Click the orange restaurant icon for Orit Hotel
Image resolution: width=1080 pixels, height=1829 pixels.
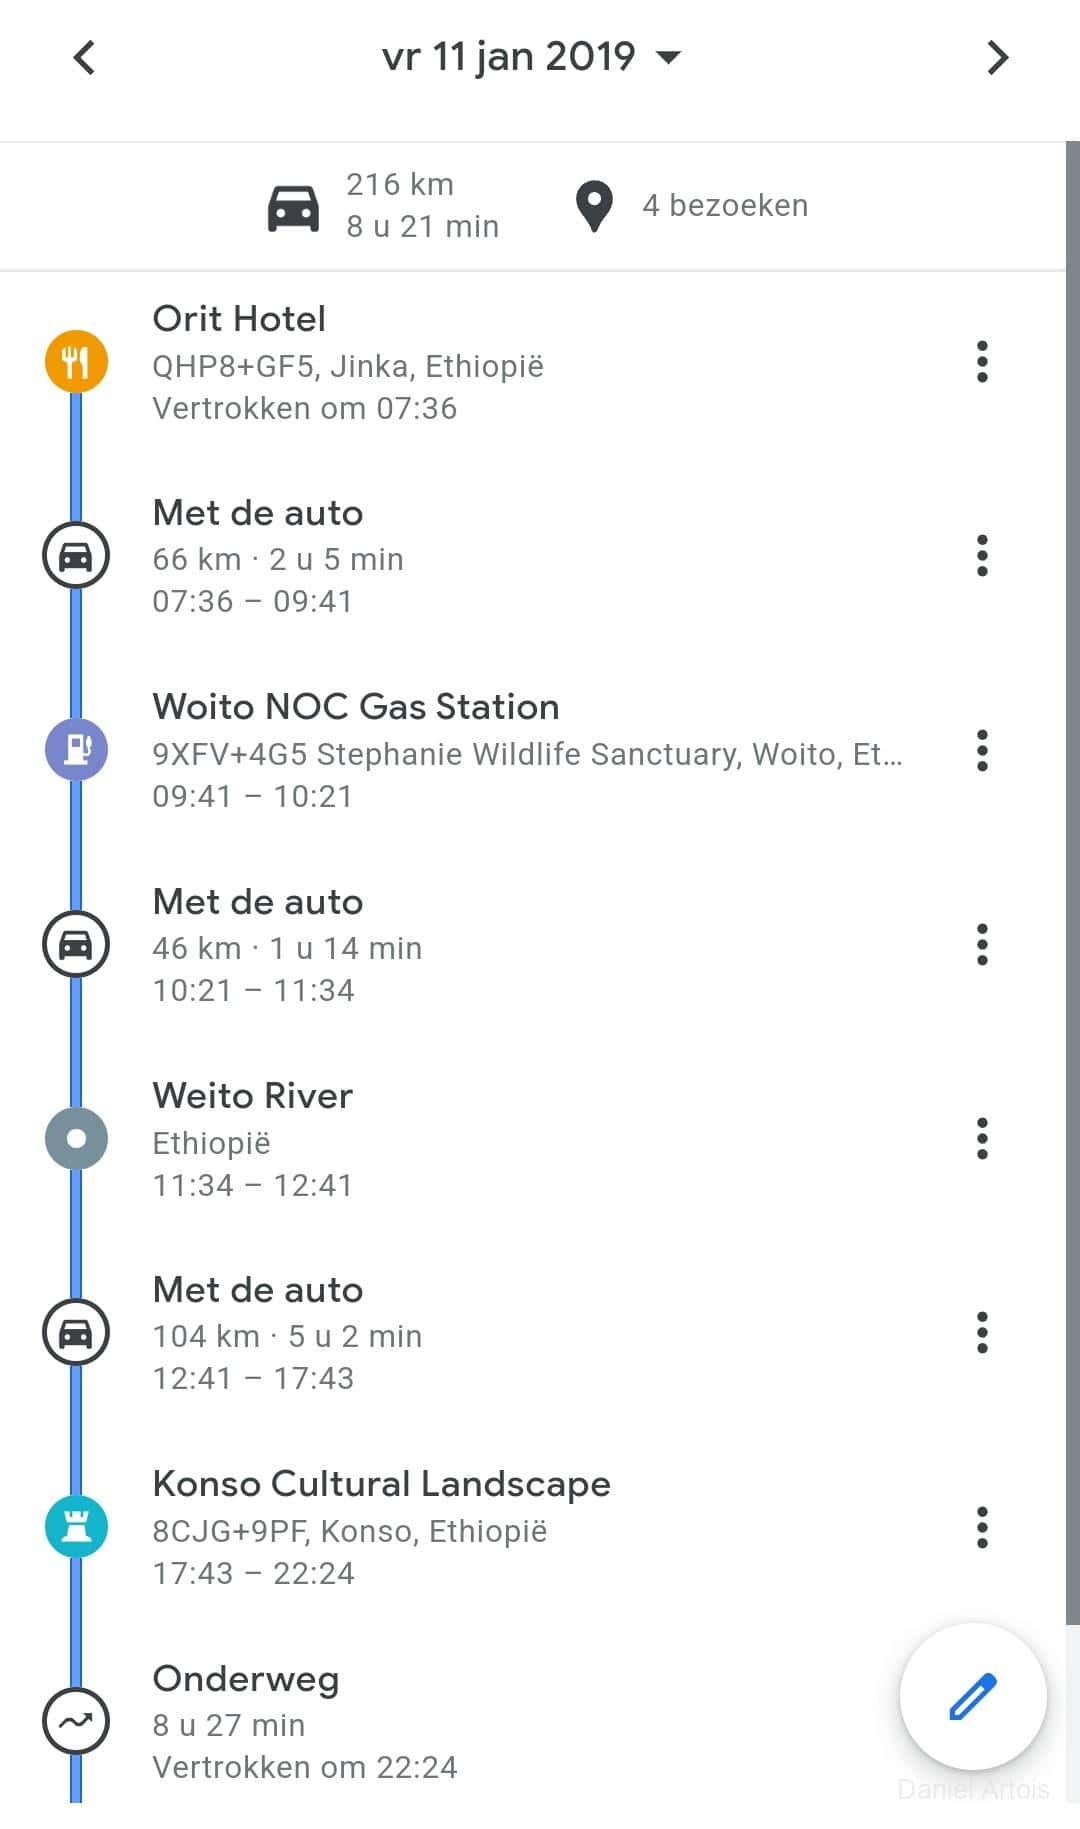click(76, 361)
